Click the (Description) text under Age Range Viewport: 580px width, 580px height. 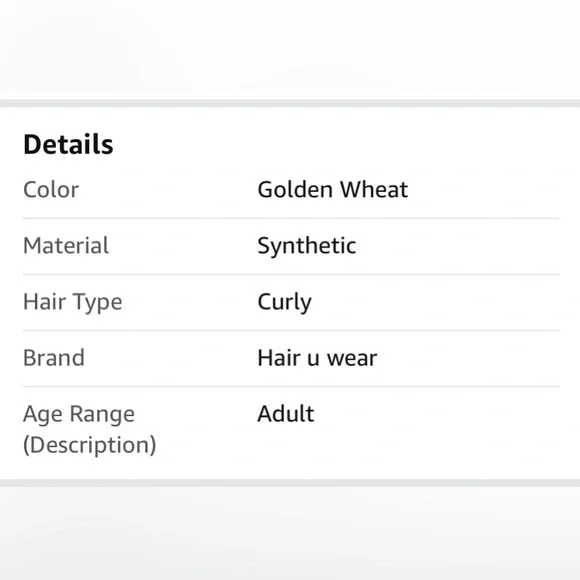coord(90,445)
